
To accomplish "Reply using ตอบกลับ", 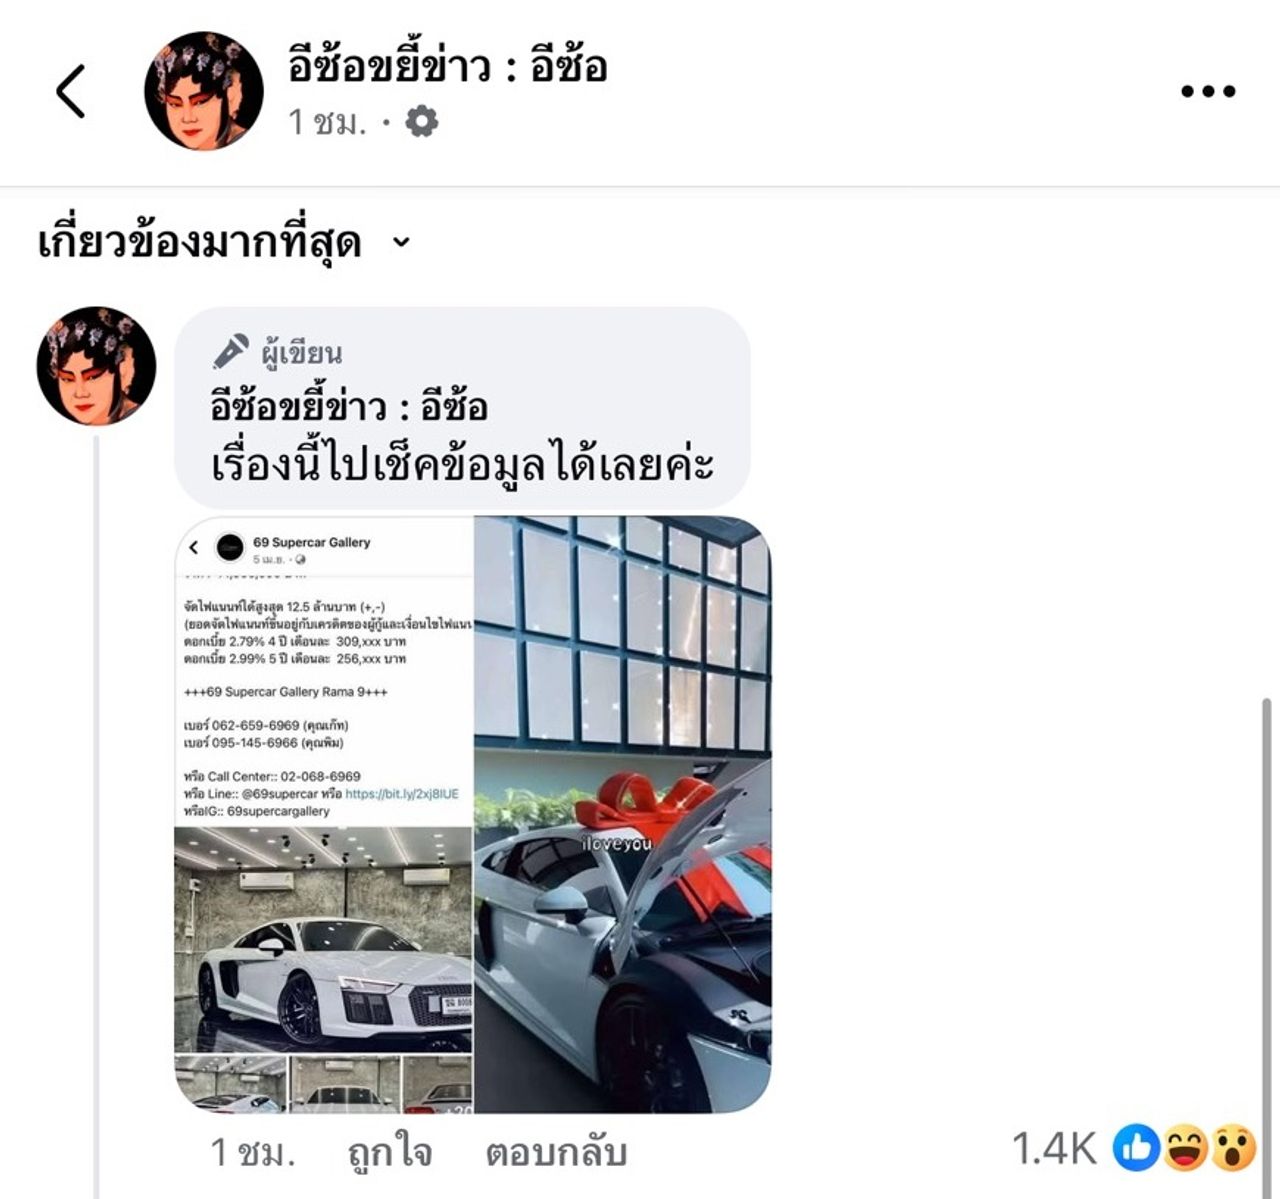I will click(556, 1153).
